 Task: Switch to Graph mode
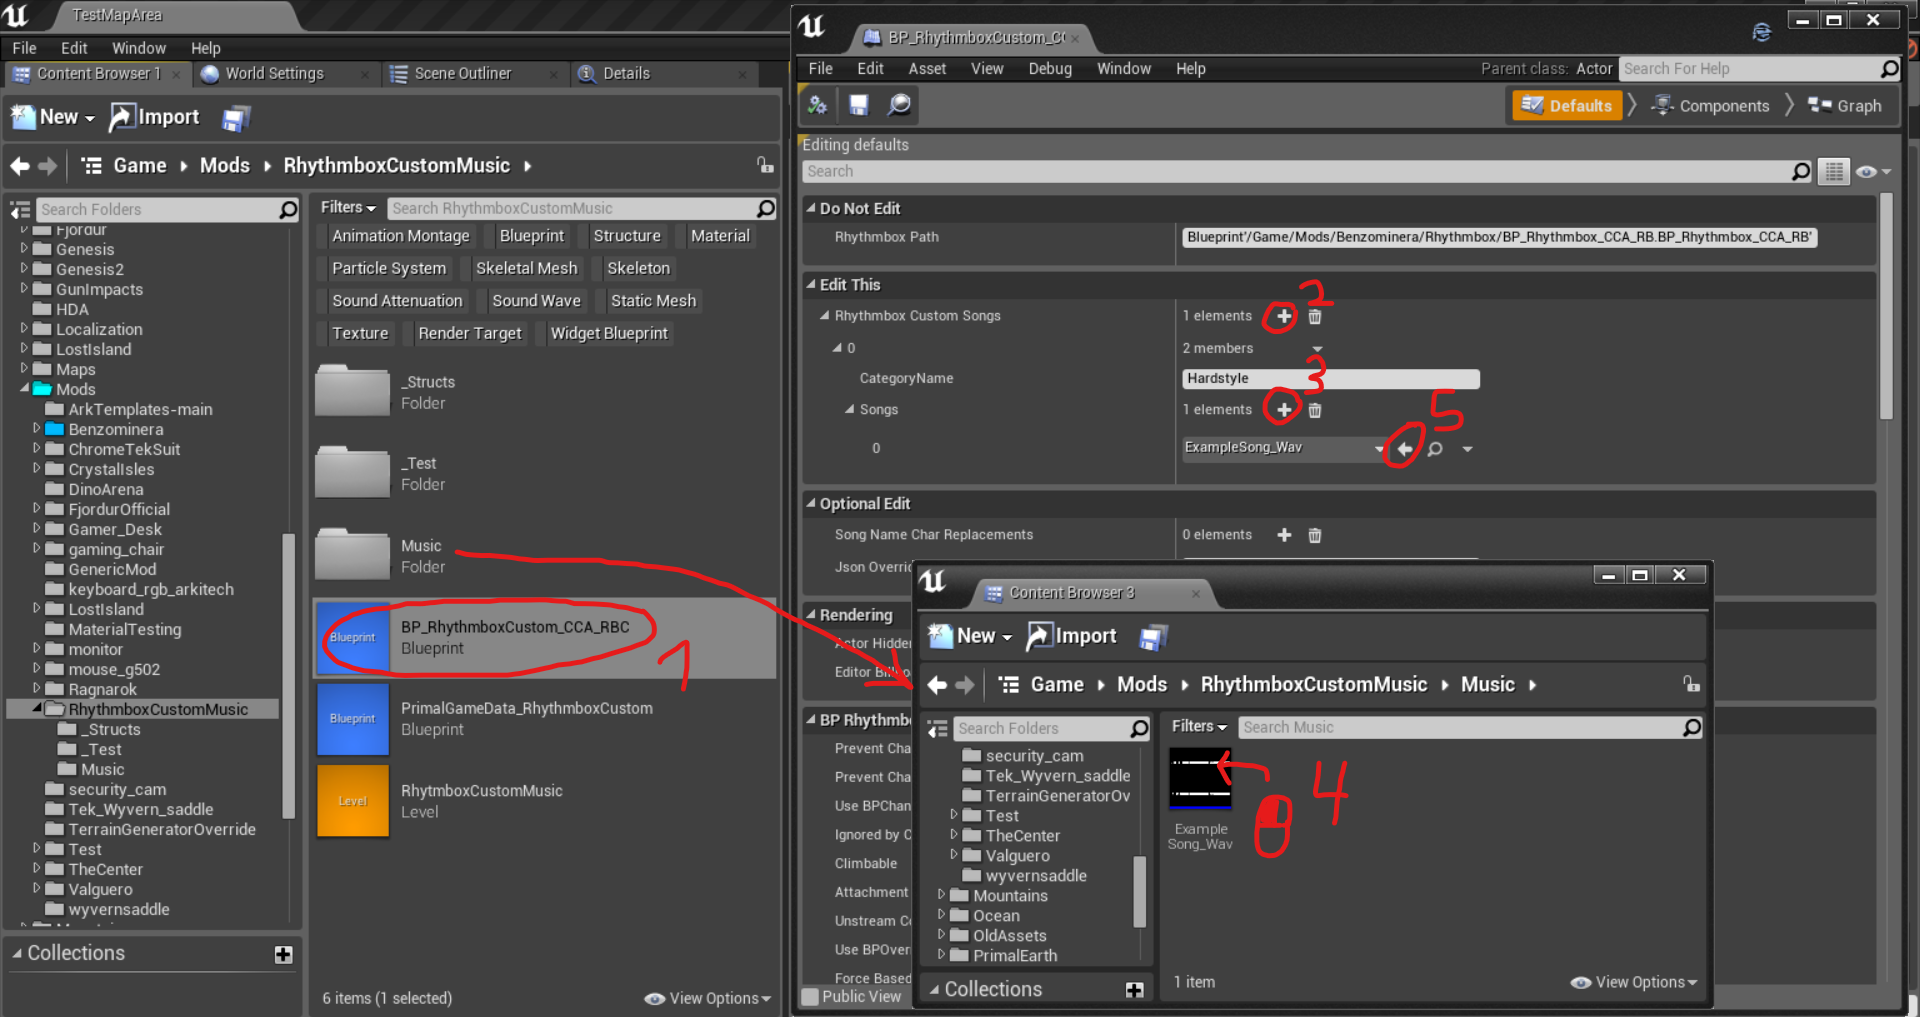point(1845,106)
